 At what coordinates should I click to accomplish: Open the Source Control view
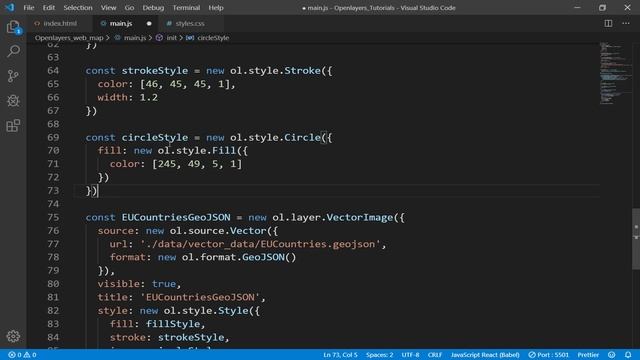pyautogui.click(x=13, y=76)
